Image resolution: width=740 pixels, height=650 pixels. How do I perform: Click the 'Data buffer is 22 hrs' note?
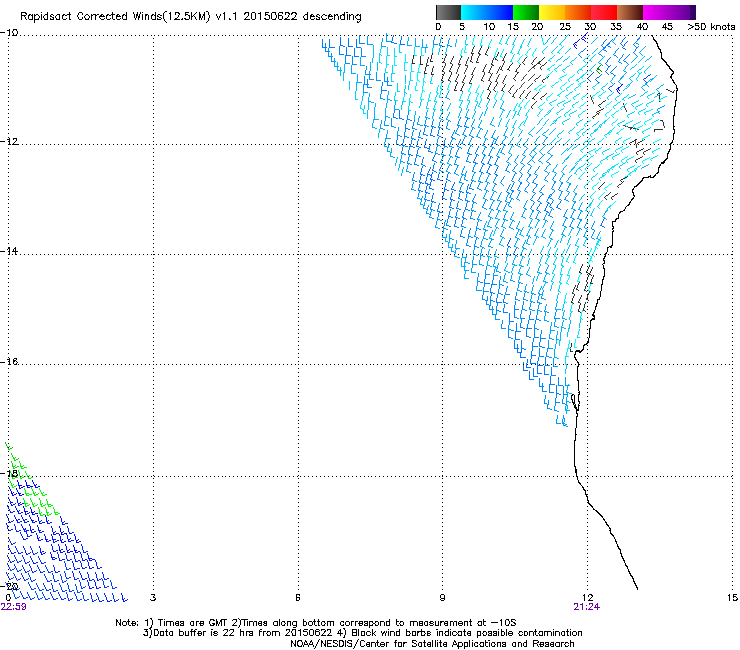(362, 633)
